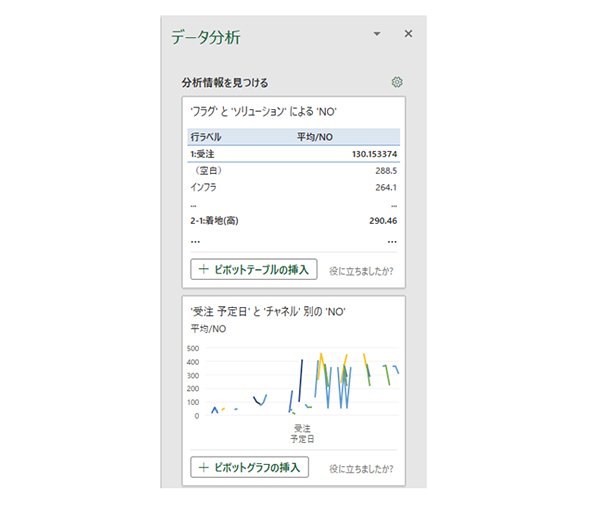590x506 pixels.
Task: Select the 行ラベル column header
Action: (x=206, y=137)
